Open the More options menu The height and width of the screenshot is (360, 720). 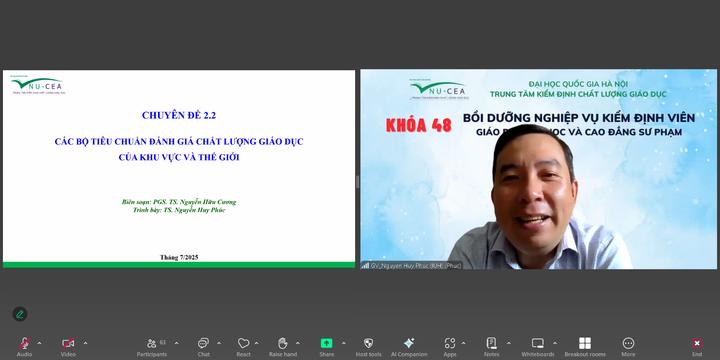(628, 347)
